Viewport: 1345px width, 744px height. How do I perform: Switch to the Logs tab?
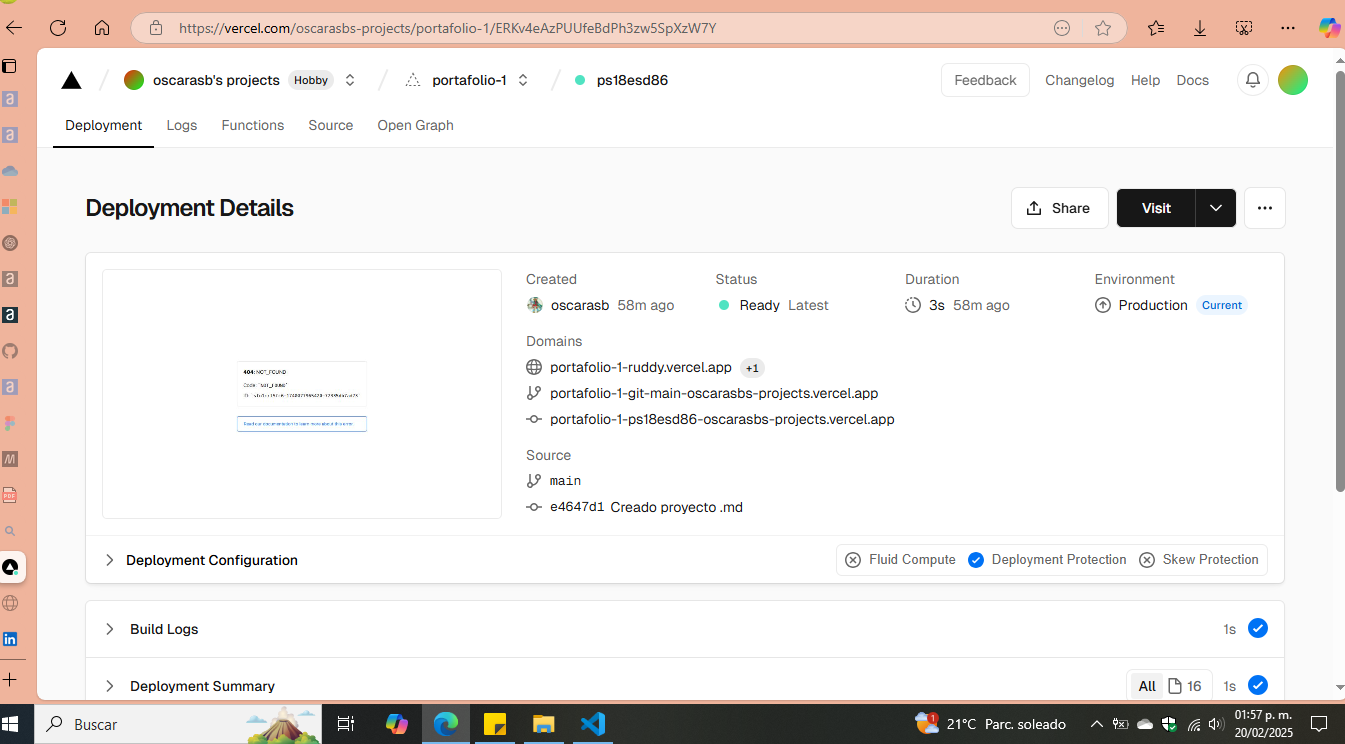[182, 125]
